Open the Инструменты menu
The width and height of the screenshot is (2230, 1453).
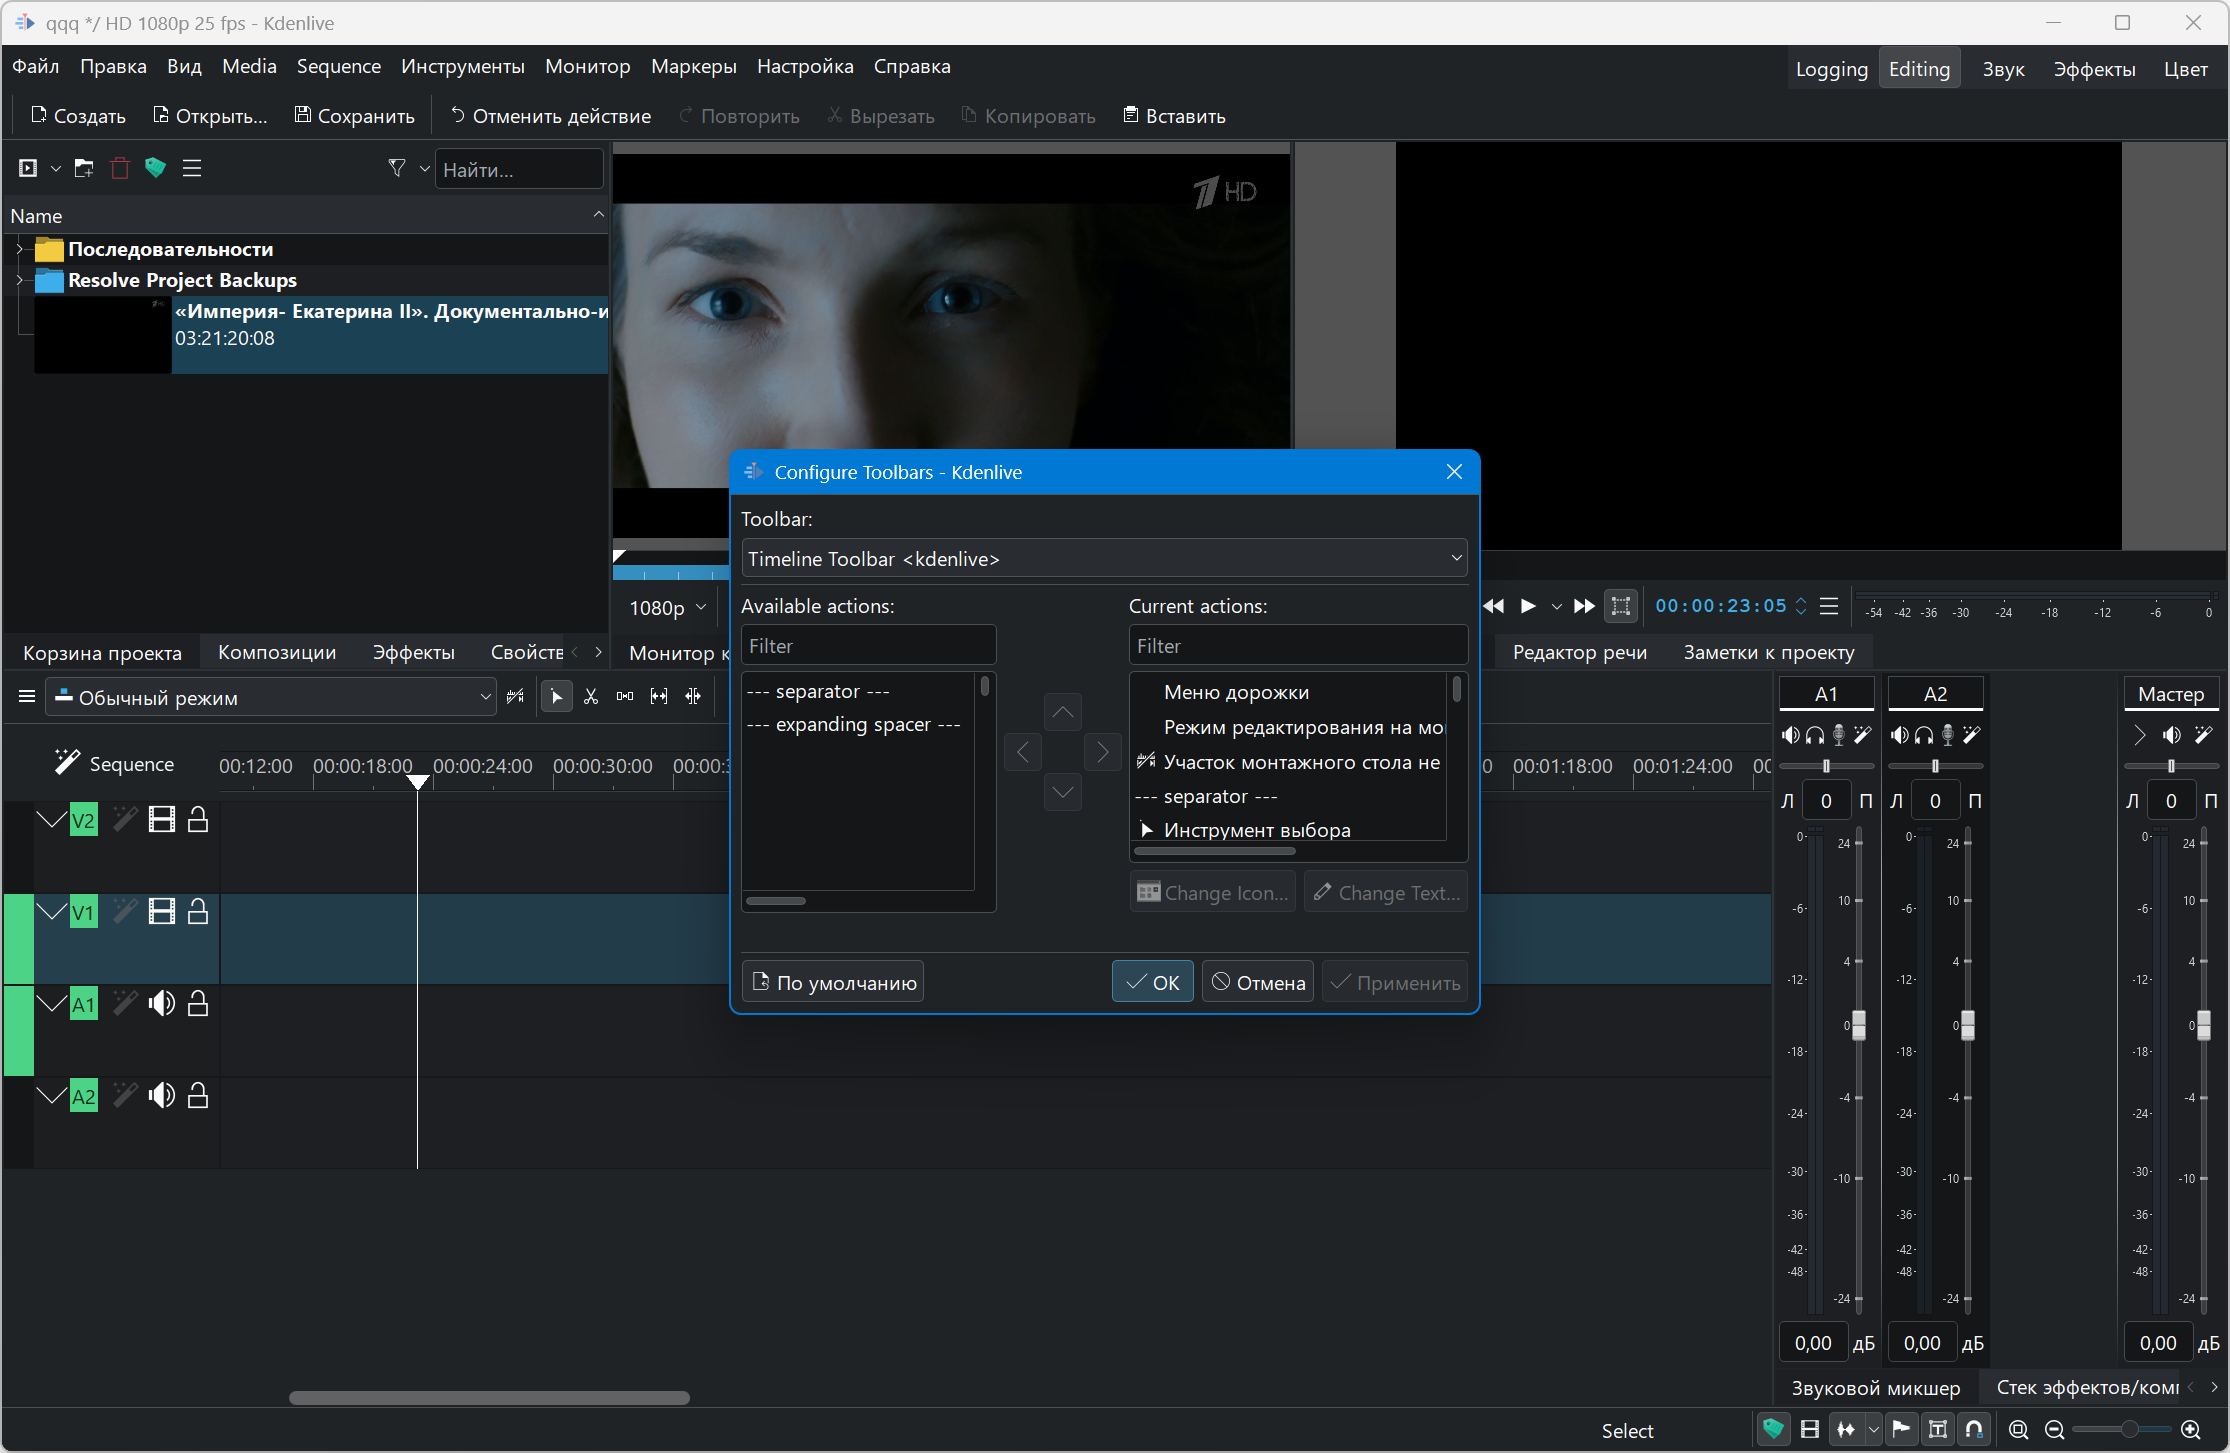462,67
